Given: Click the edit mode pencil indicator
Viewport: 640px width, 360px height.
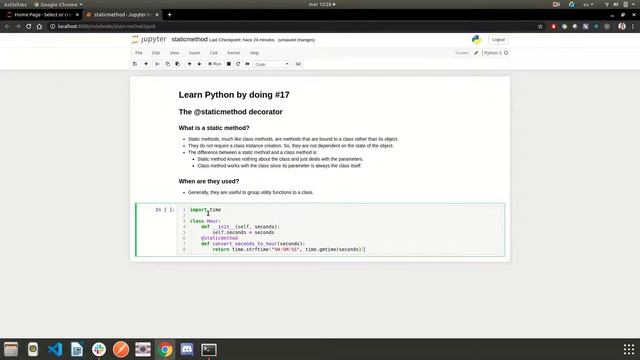Looking at the screenshot, I should 476,53.
